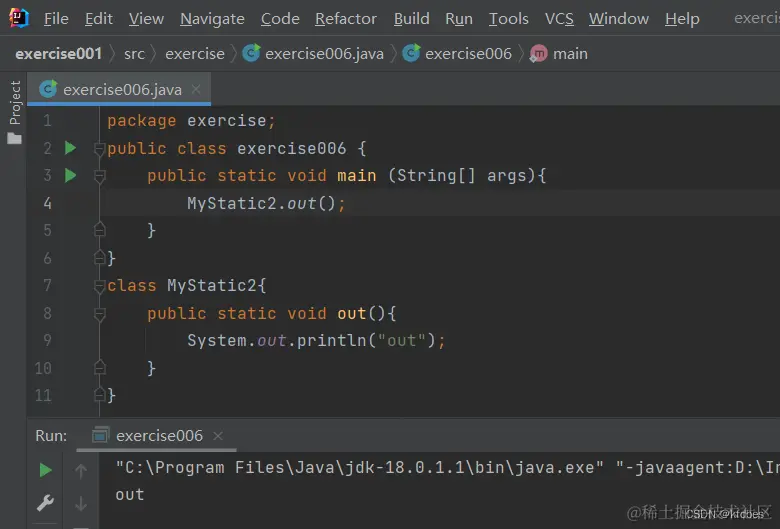This screenshot has height=529, width=780.
Task: Click the exercise006 class breadcrumb
Action: click(x=468, y=54)
